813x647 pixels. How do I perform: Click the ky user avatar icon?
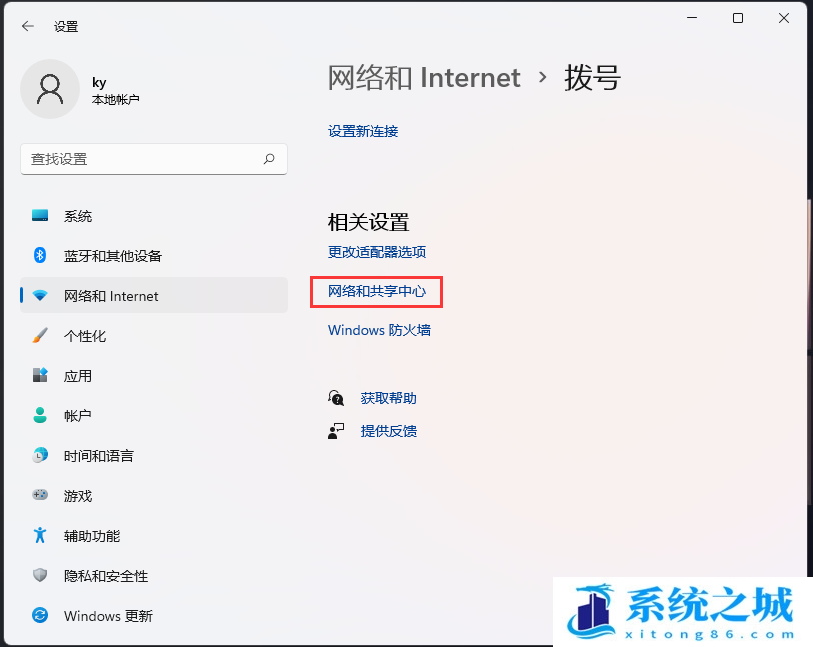tap(50, 89)
